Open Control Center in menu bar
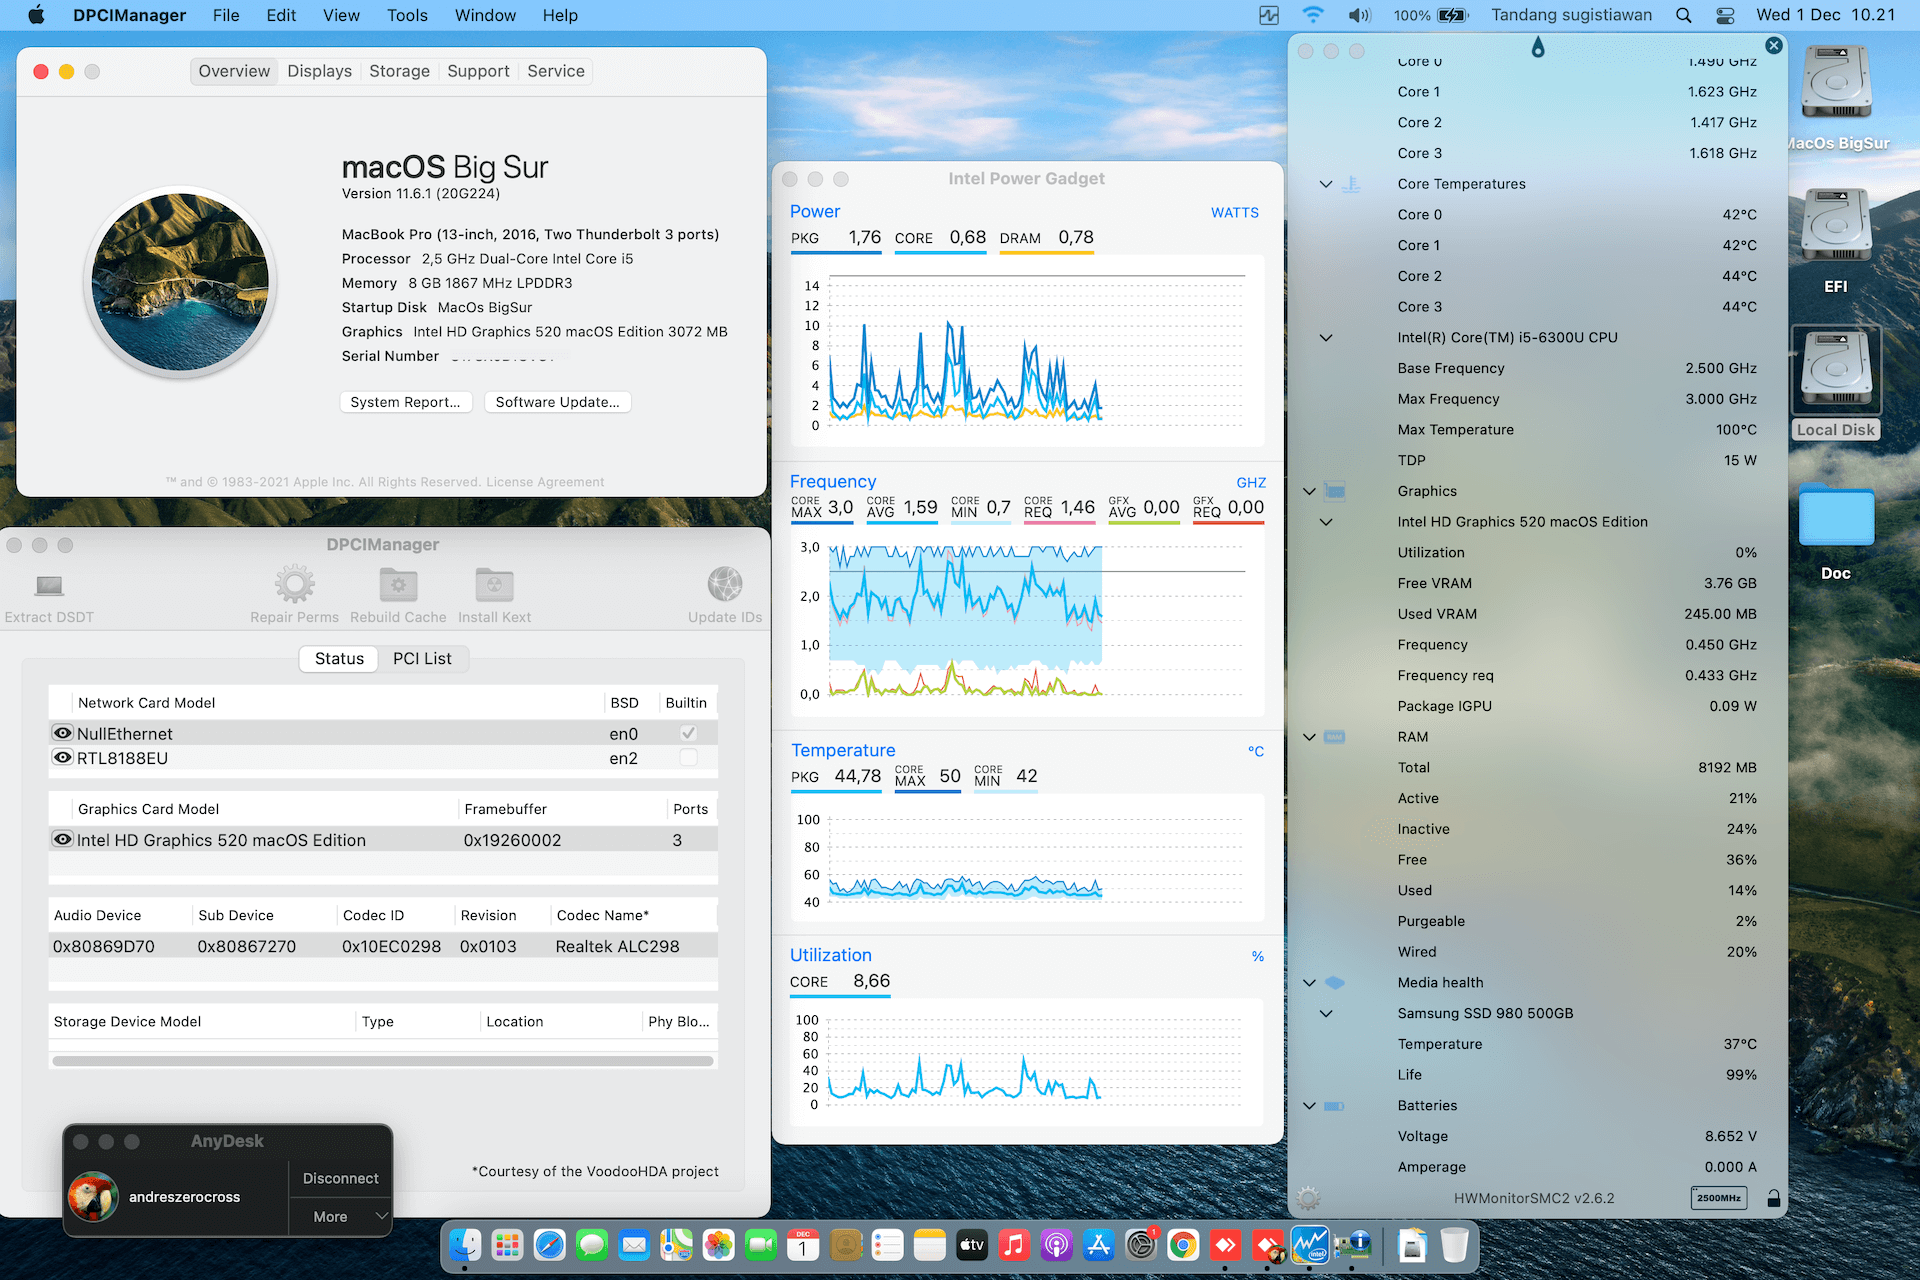This screenshot has height=1280, width=1920. (1726, 15)
